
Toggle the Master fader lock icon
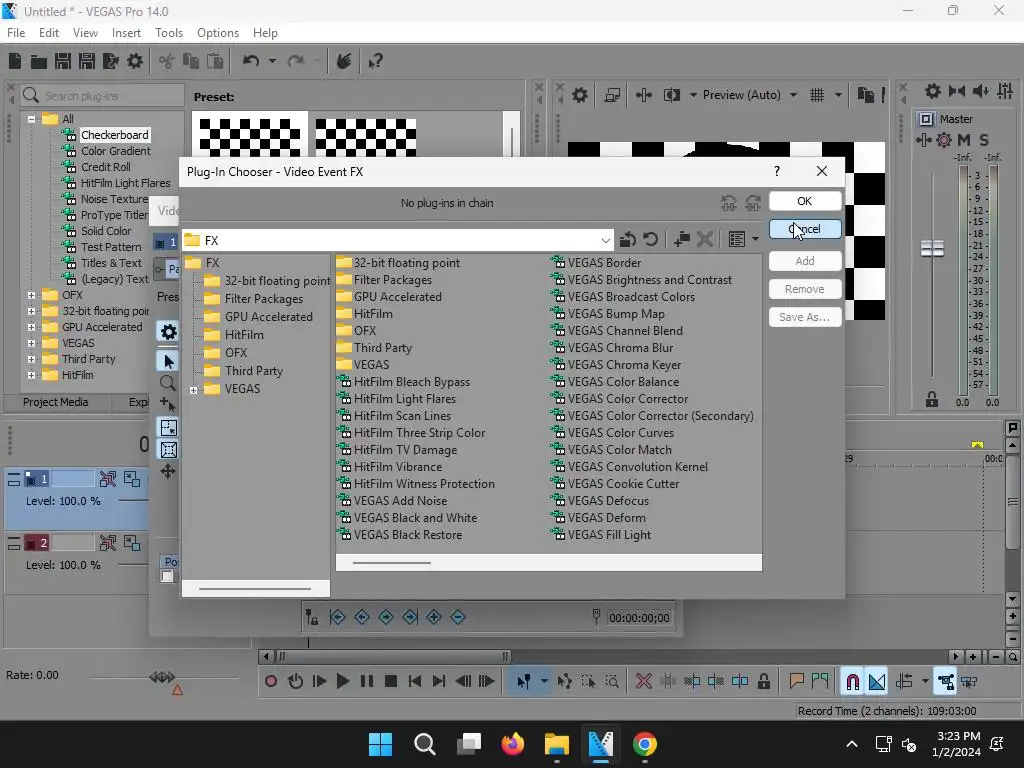tap(932, 400)
